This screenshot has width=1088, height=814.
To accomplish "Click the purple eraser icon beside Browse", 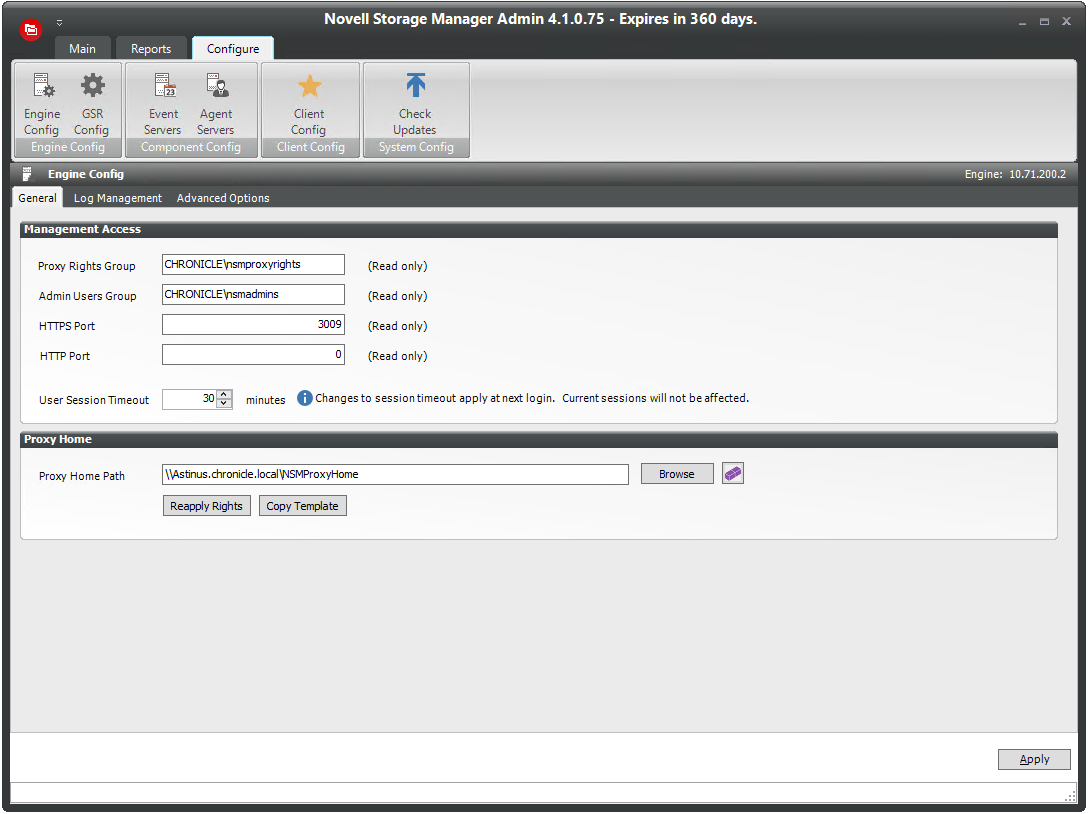I will [x=733, y=473].
